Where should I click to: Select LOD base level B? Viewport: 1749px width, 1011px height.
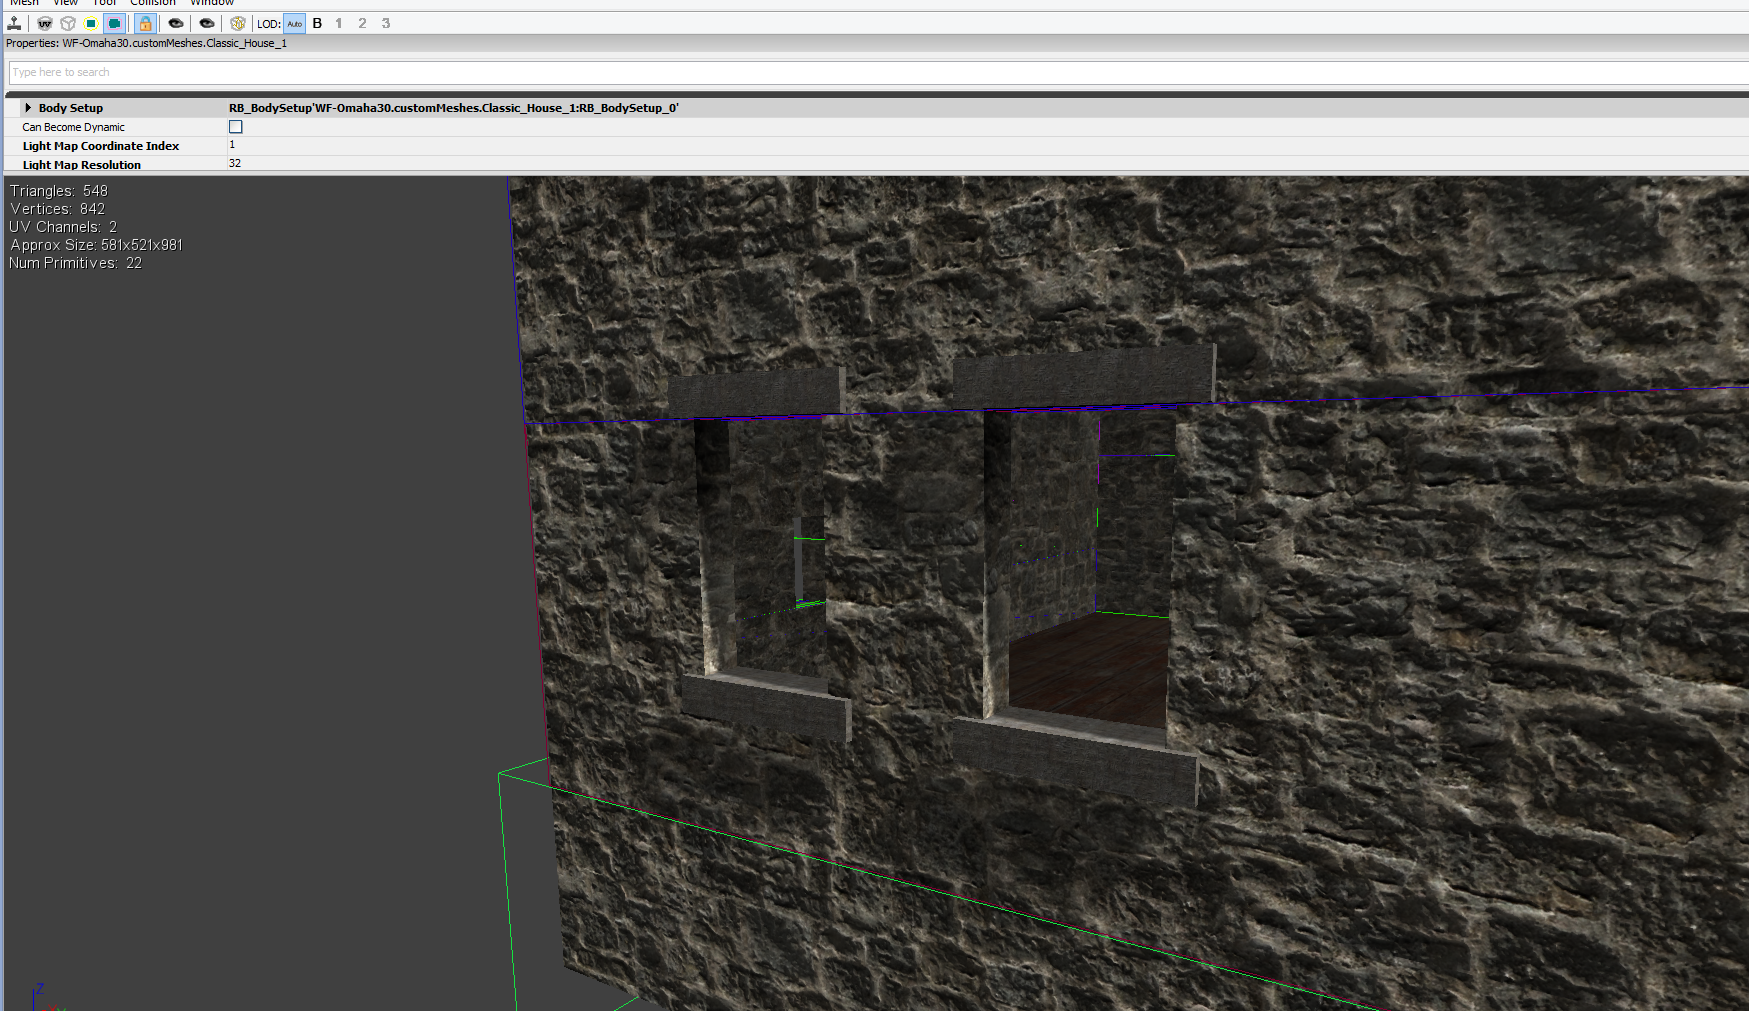click(x=317, y=23)
